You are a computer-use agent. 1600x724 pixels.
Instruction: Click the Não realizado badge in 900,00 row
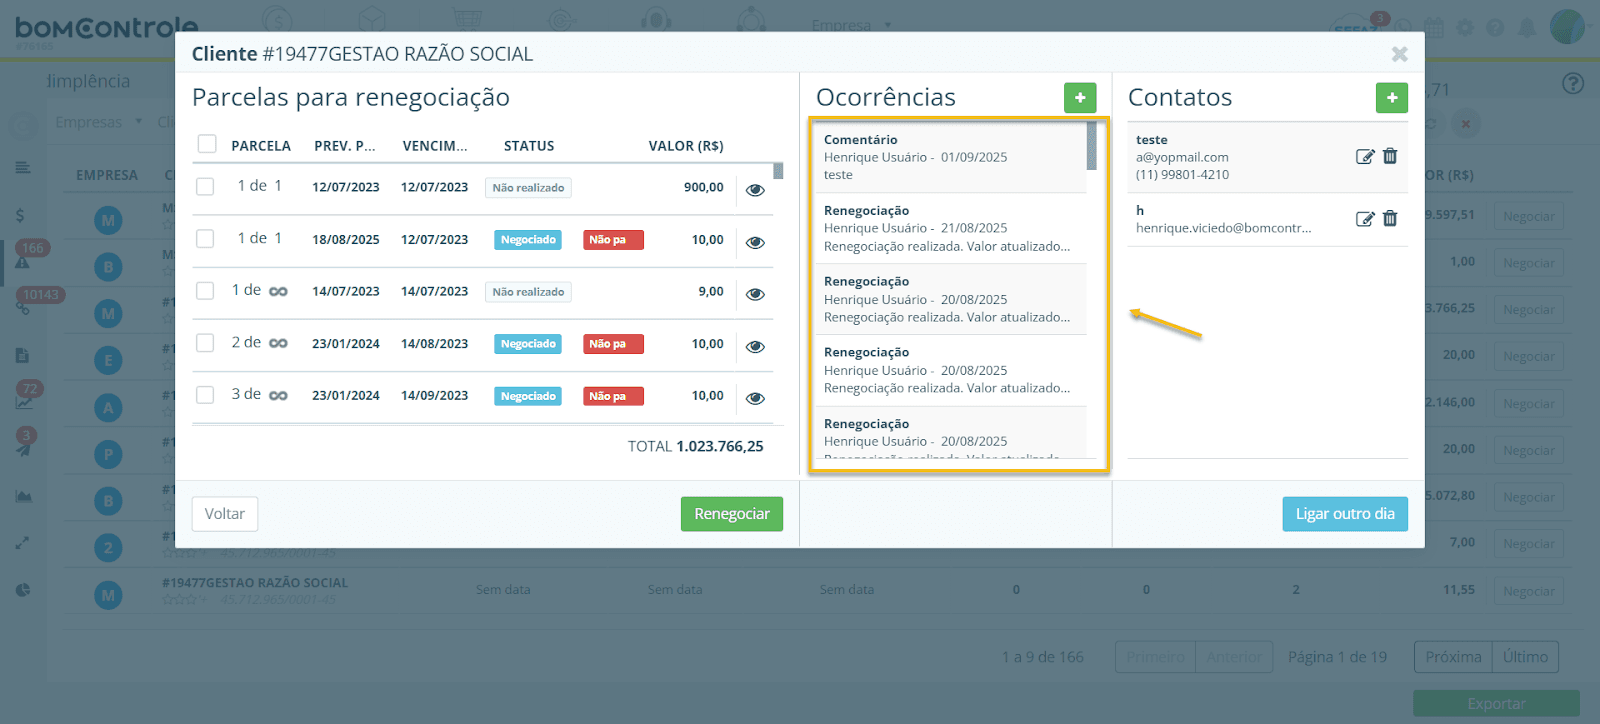528,188
